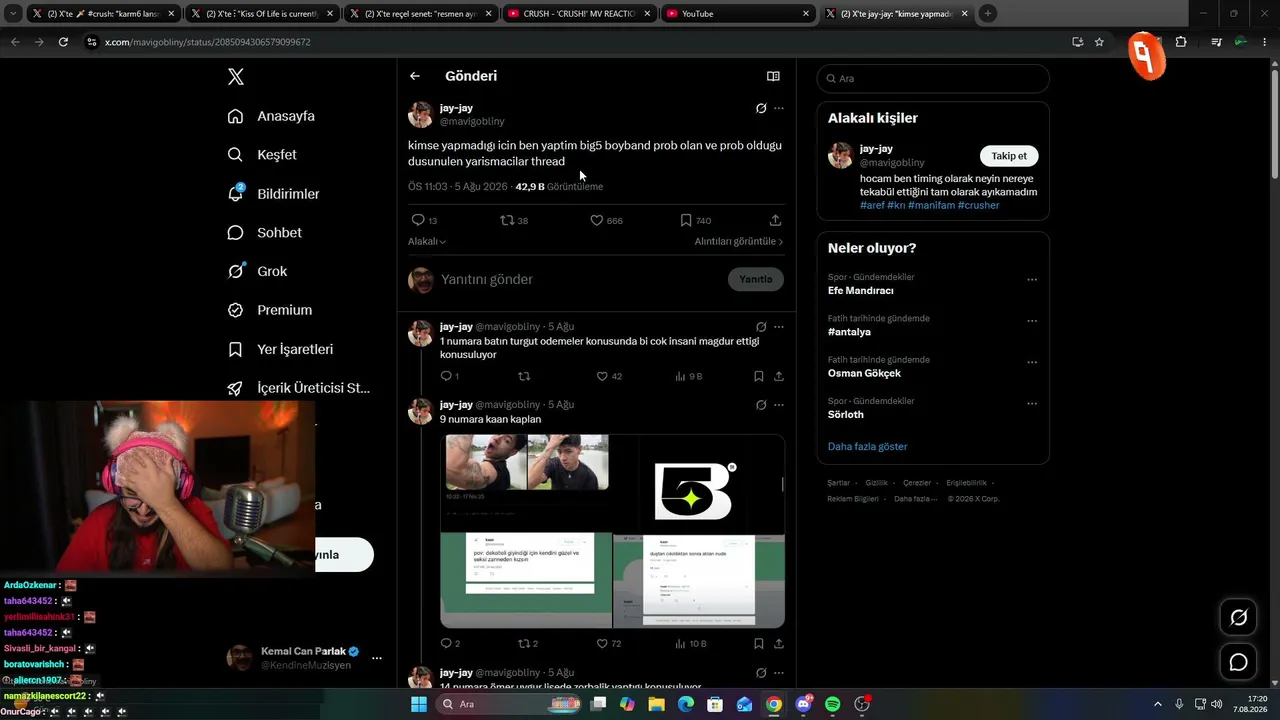Open Windows Start menu
Image resolution: width=1280 pixels, height=720 pixels.
coord(419,704)
